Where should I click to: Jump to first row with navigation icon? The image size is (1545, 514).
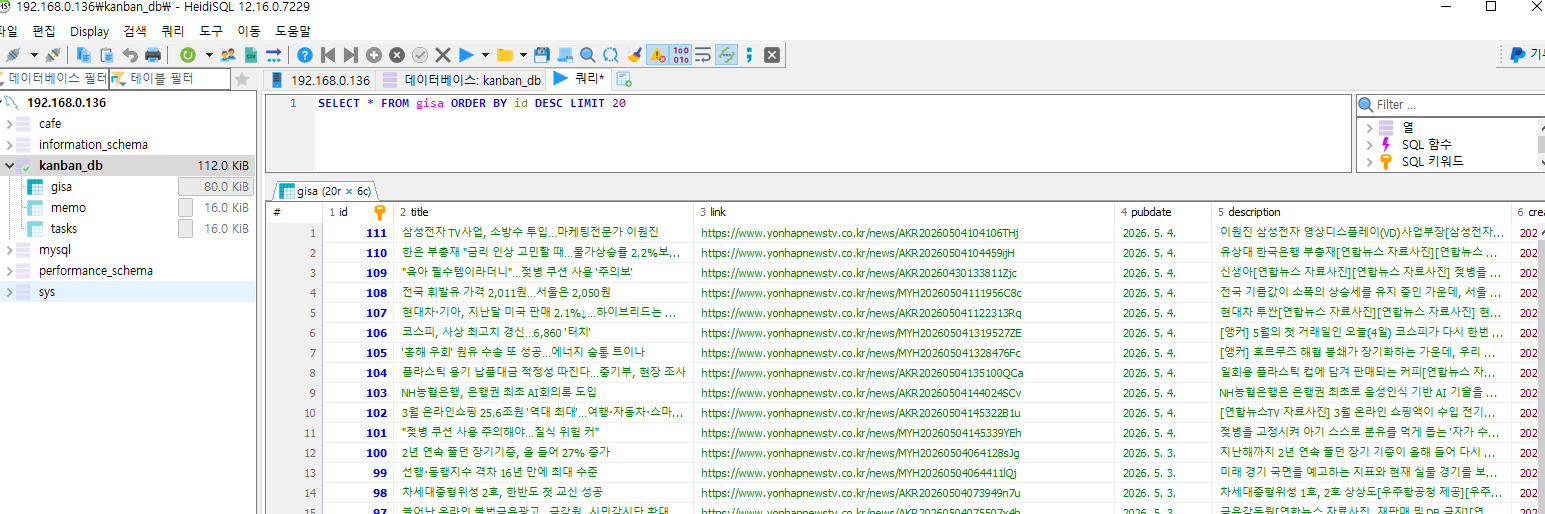pos(328,55)
